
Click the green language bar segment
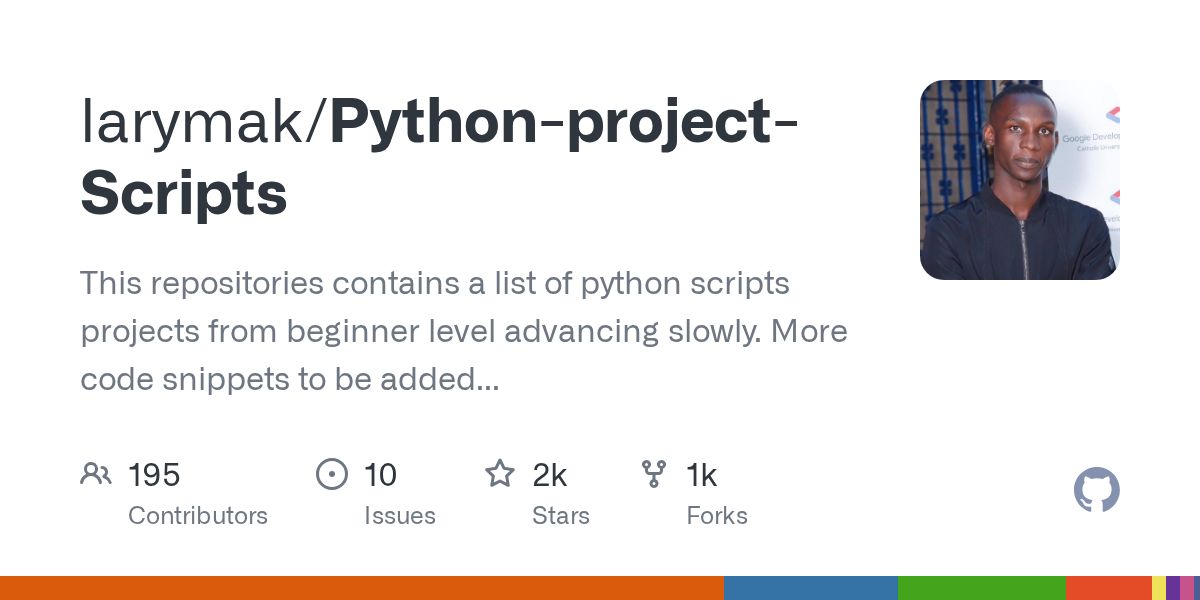pos(981,588)
